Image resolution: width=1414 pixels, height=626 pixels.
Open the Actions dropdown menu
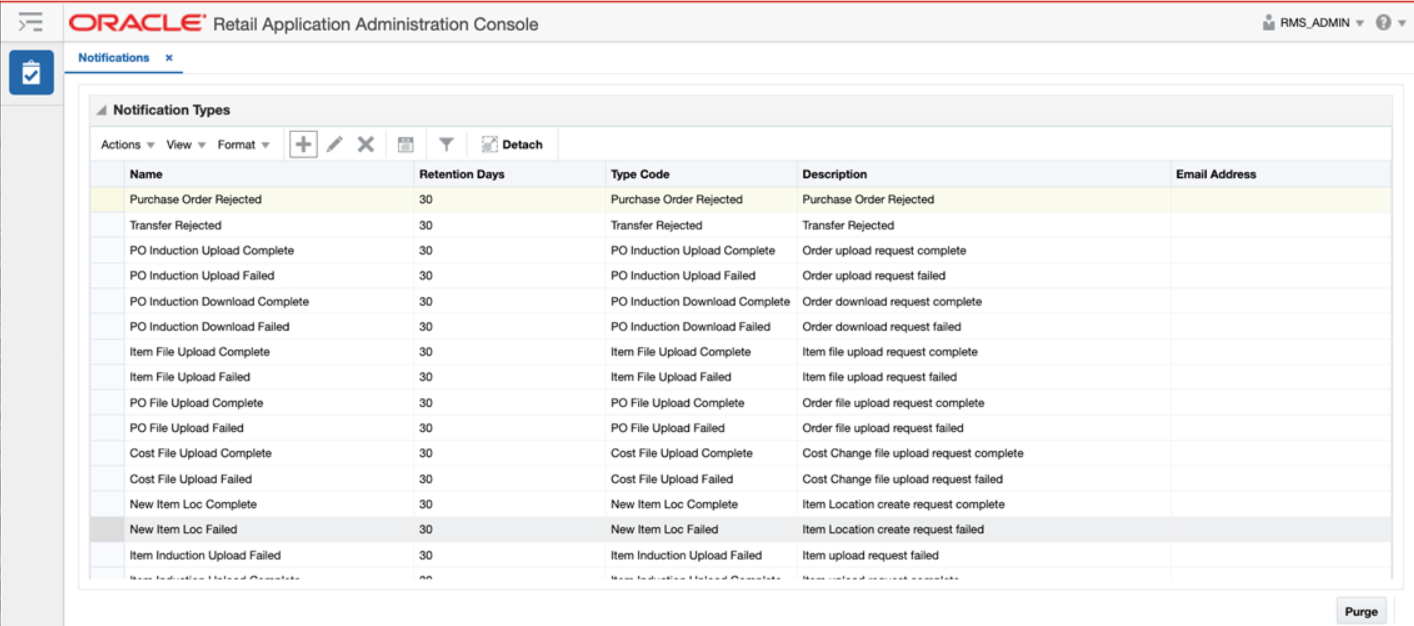click(127, 145)
